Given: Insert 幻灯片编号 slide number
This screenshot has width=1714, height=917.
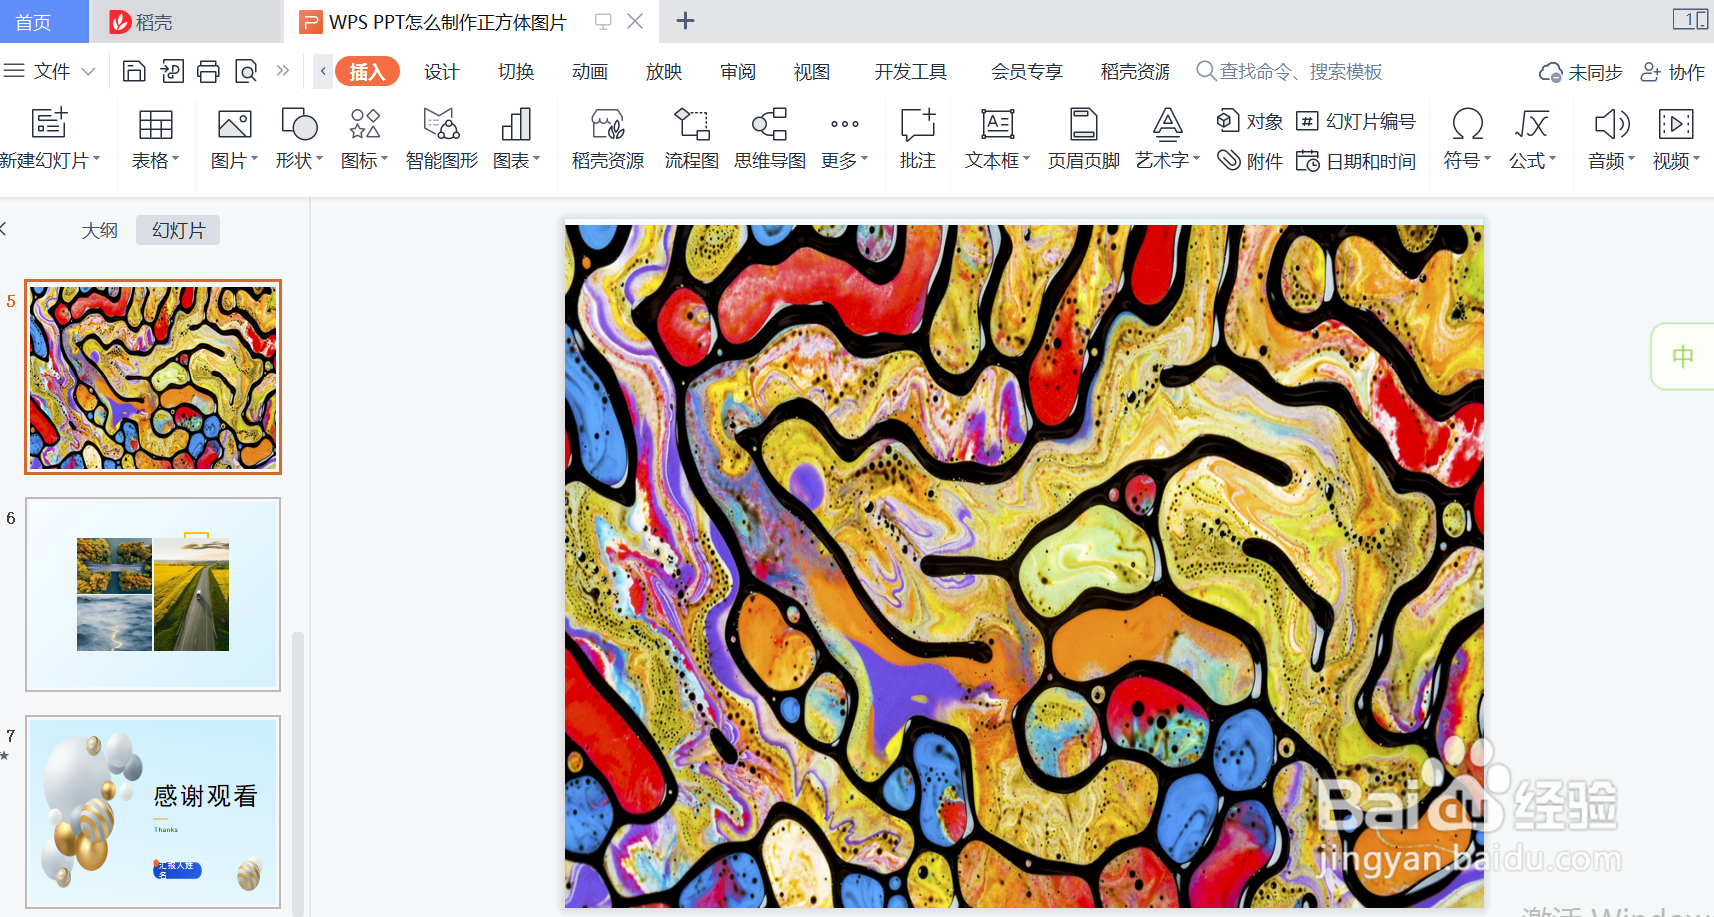Looking at the screenshot, I should (x=1356, y=121).
